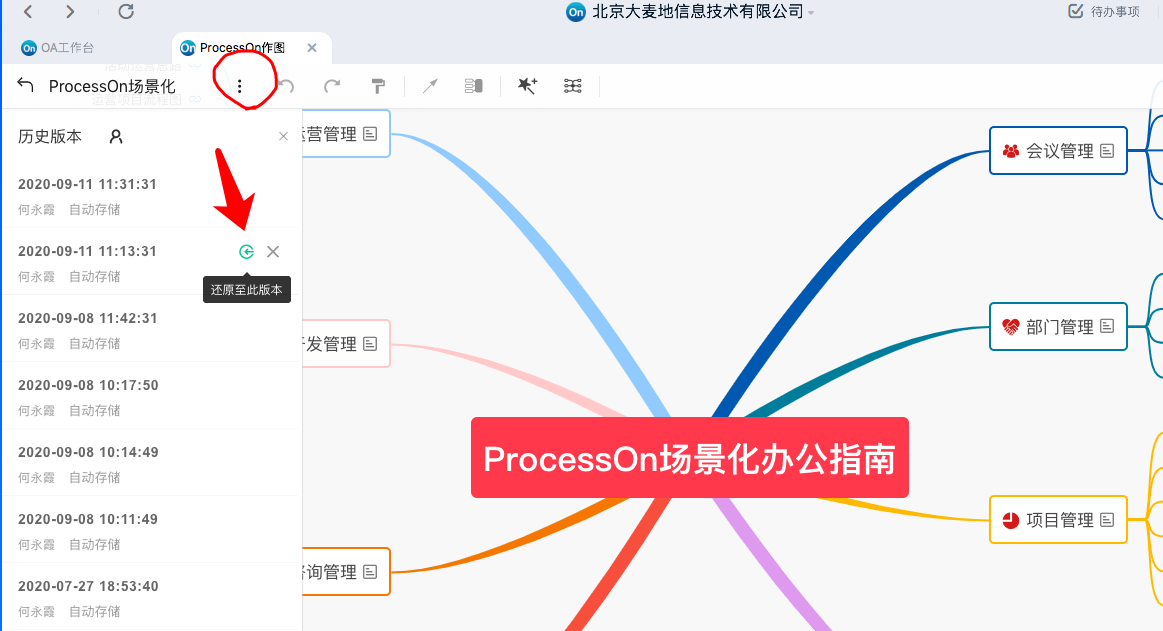Select the central ProcessOn场景化办公指南 node
This screenshot has height=631, width=1163.
point(690,457)
